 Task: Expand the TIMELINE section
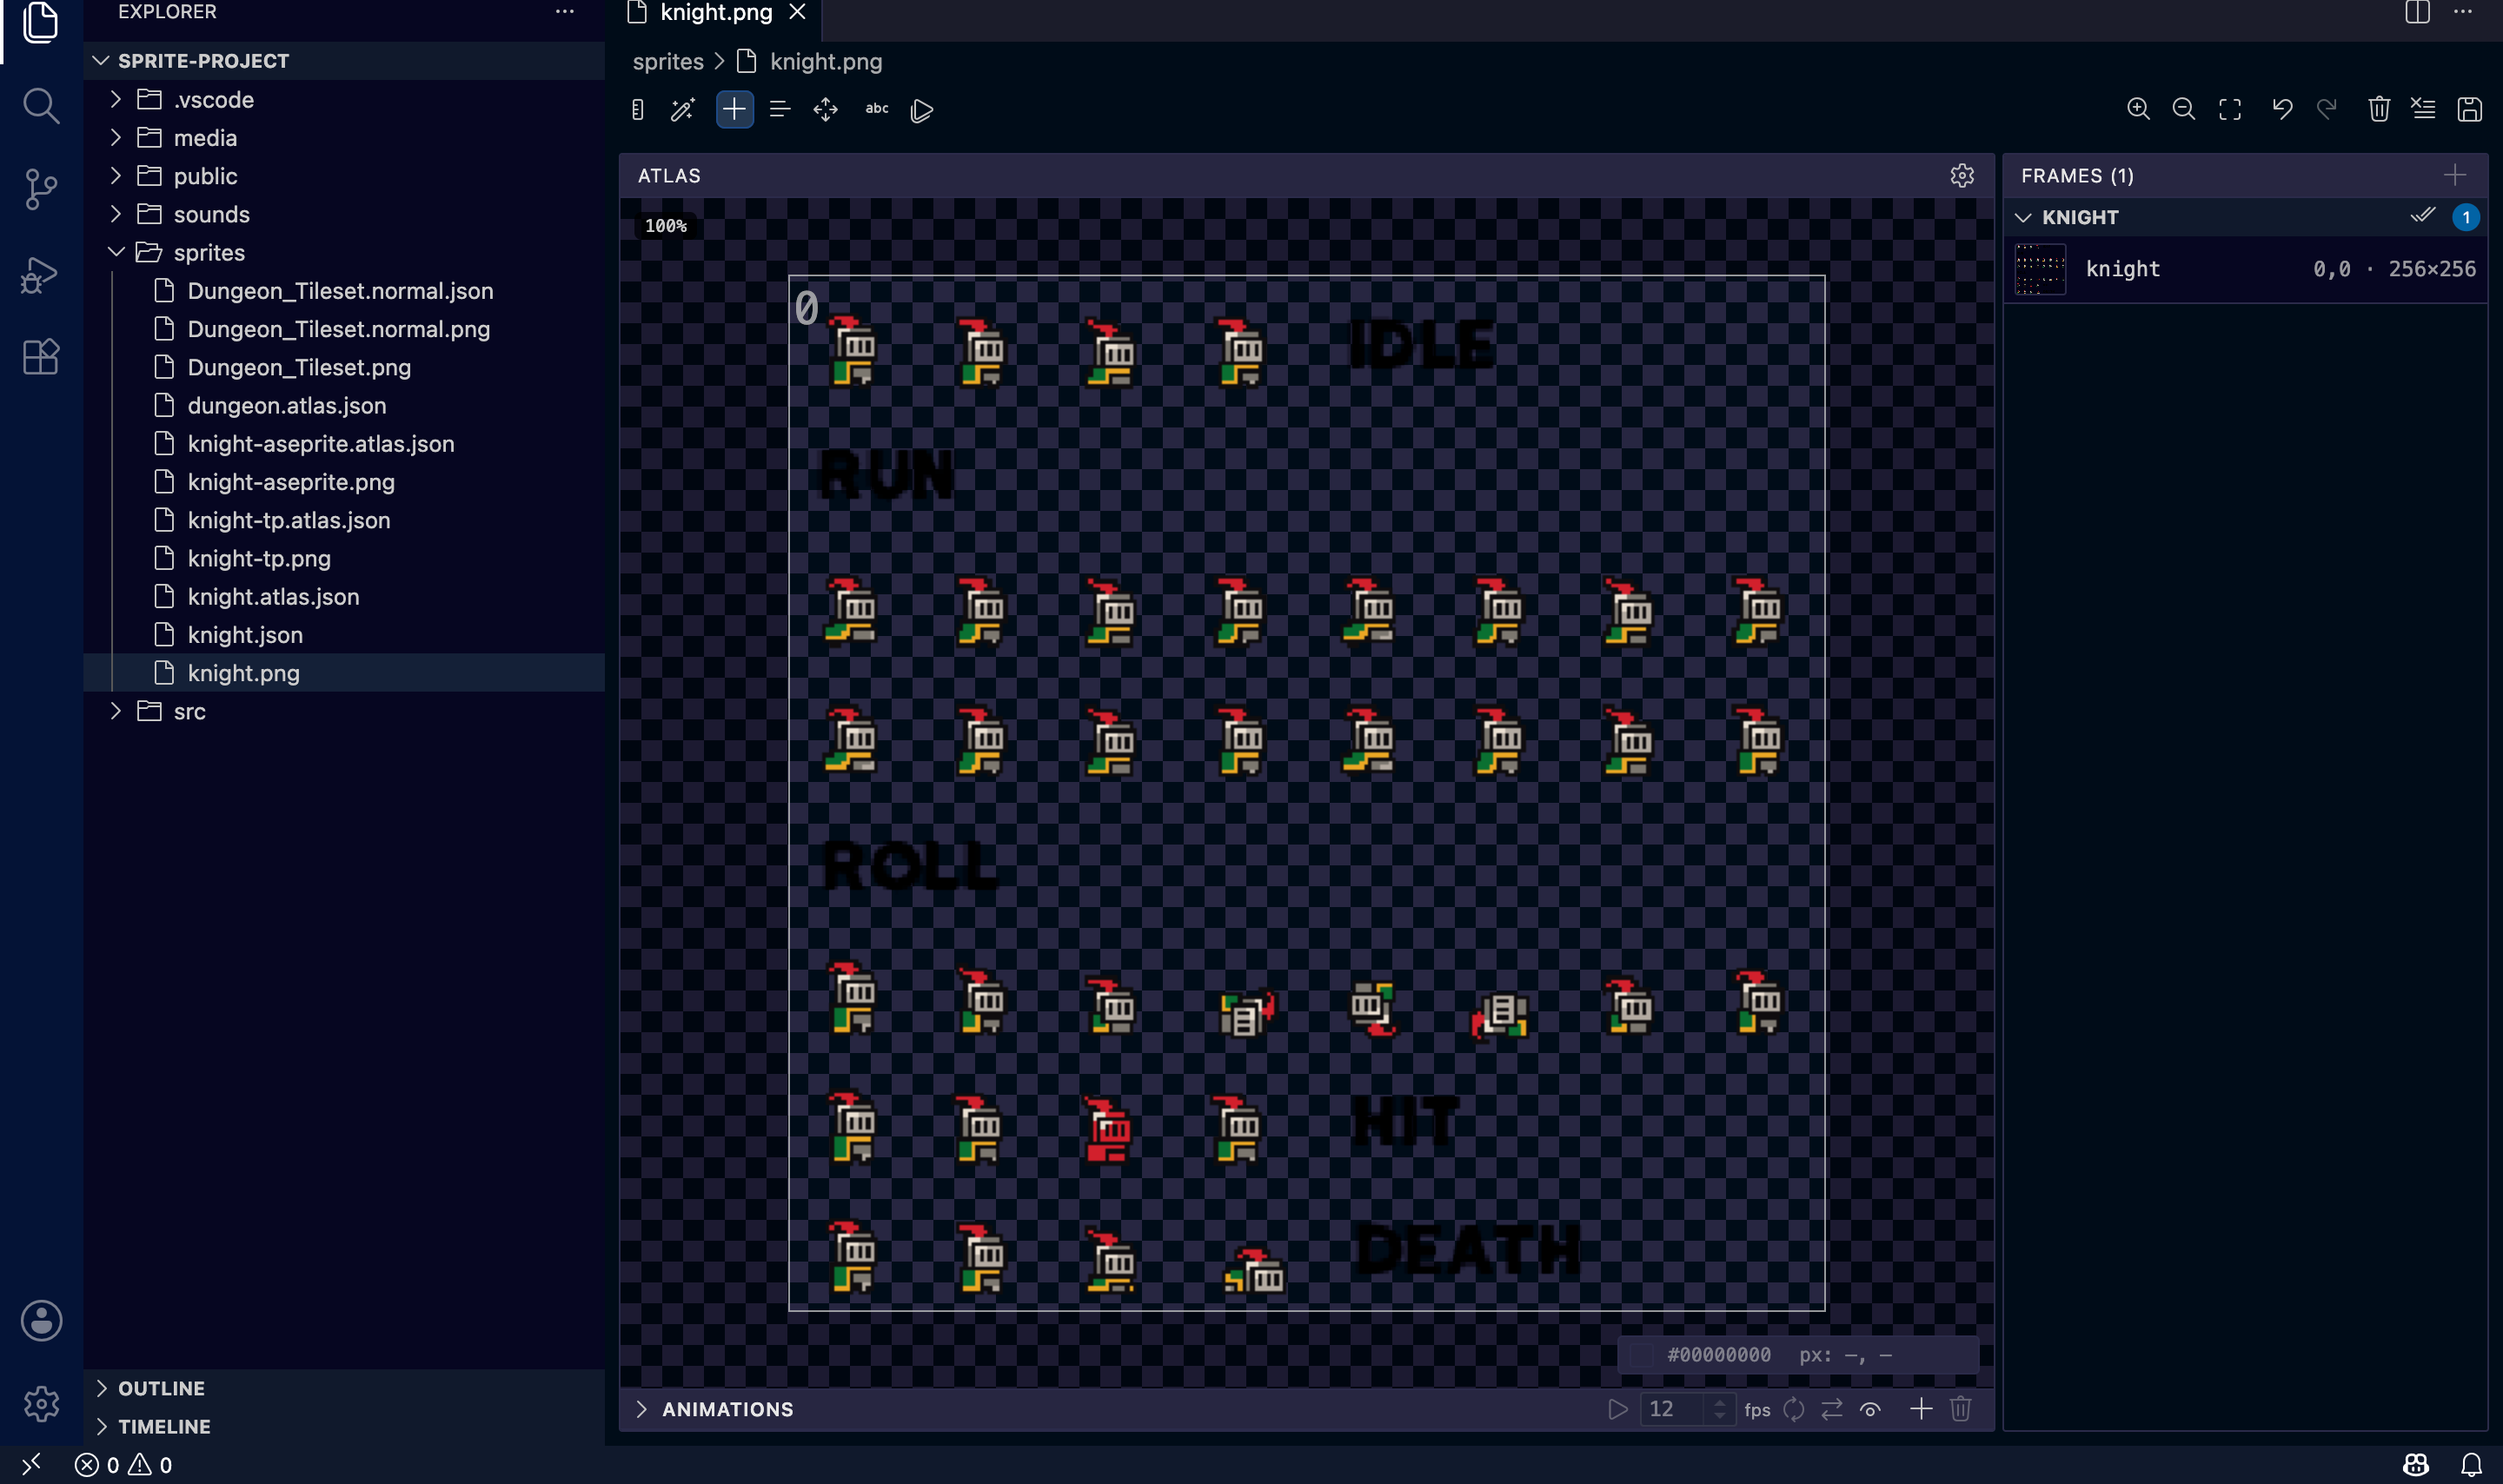click(344, 1426)
